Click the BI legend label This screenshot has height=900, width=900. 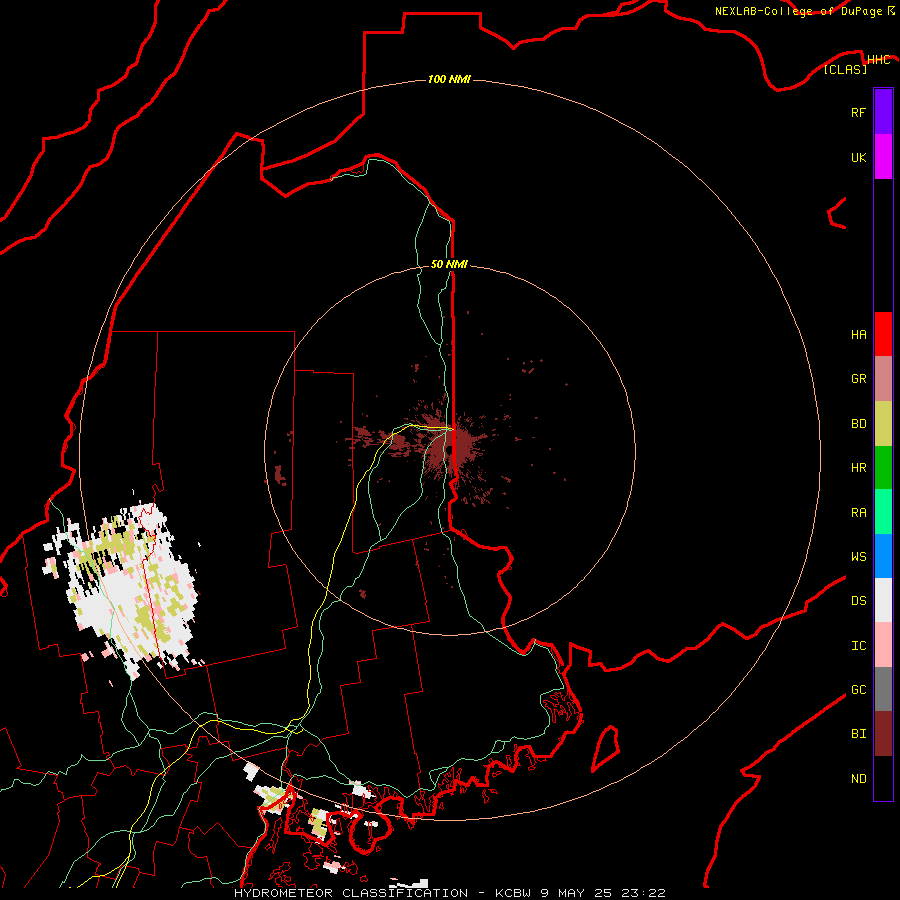(x=858, y=734)
